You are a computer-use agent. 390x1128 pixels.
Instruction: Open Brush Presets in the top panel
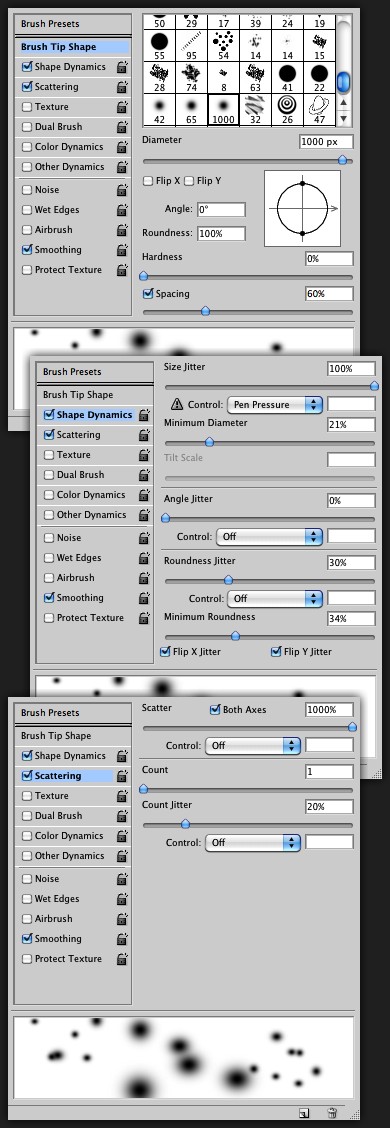pos(50,24)
